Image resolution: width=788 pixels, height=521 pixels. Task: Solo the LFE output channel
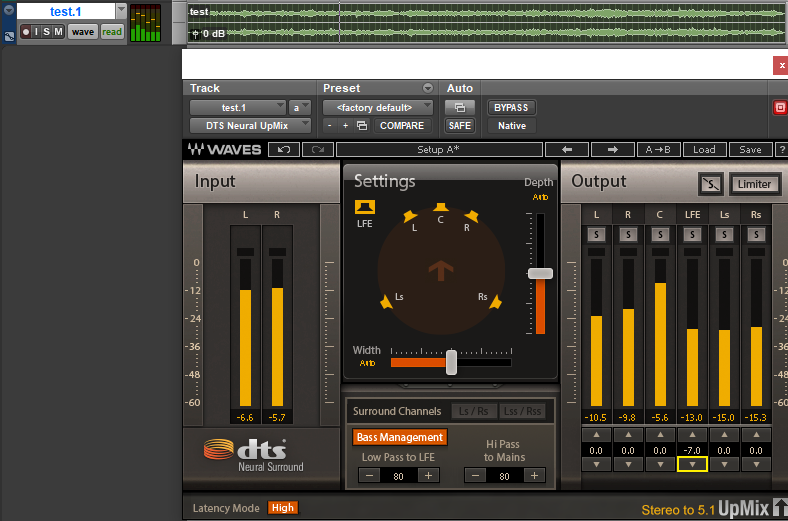point(692,234)
